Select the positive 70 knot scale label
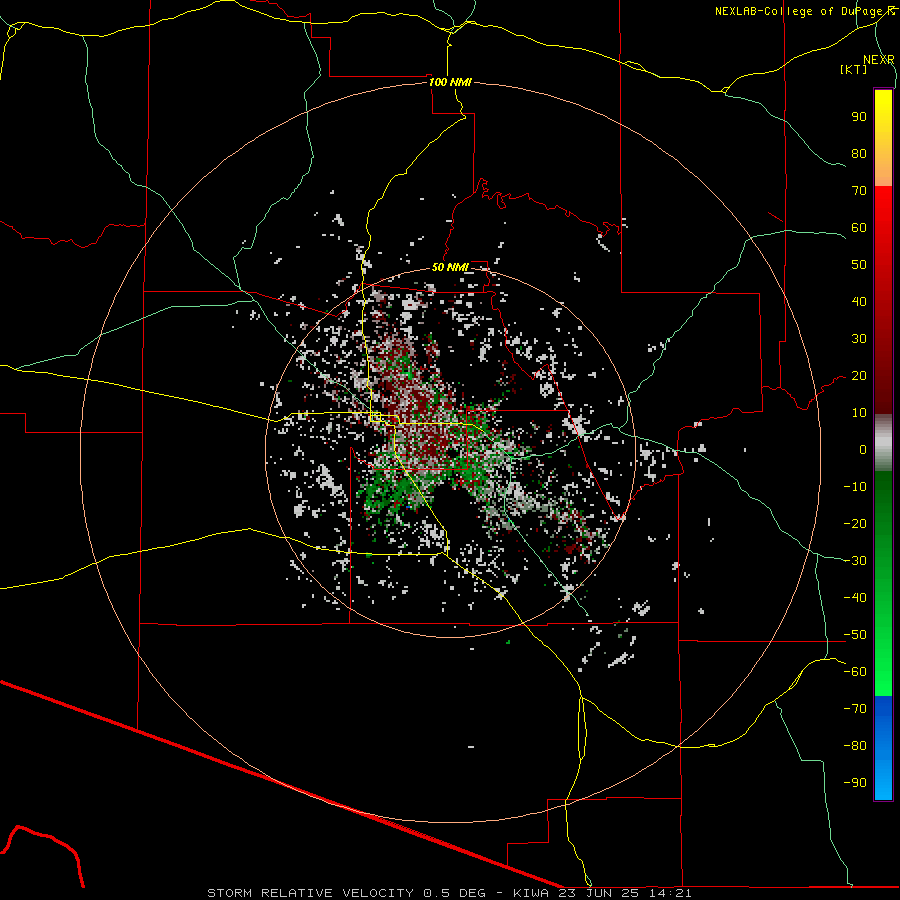The width and height of the screenshot is (900, 900). 859,191
